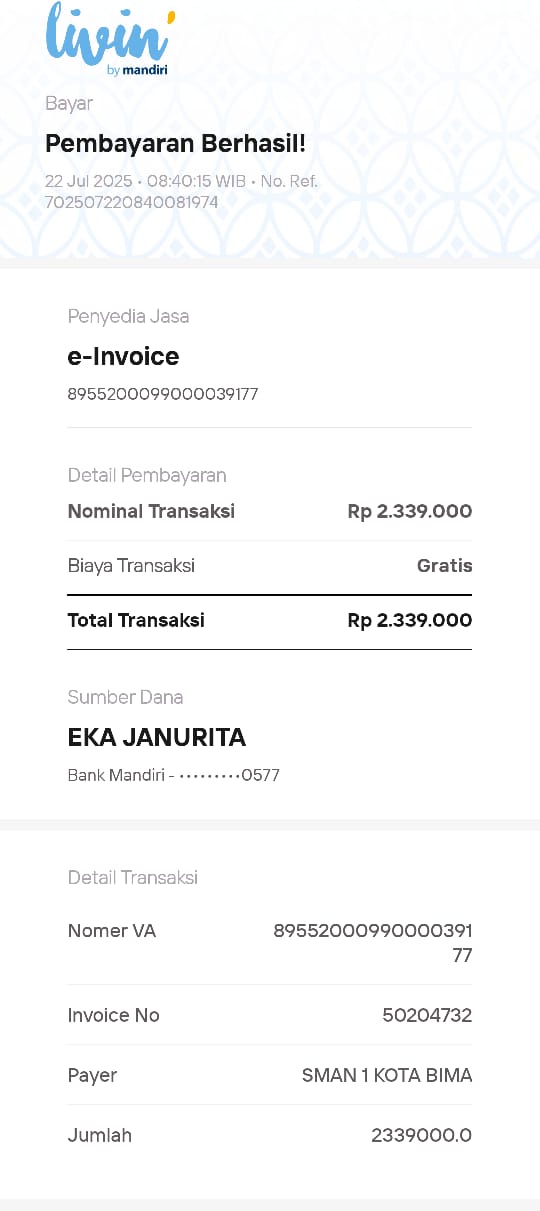
Task: Click the Livin' by Mandiri logo
Action: 110,40
